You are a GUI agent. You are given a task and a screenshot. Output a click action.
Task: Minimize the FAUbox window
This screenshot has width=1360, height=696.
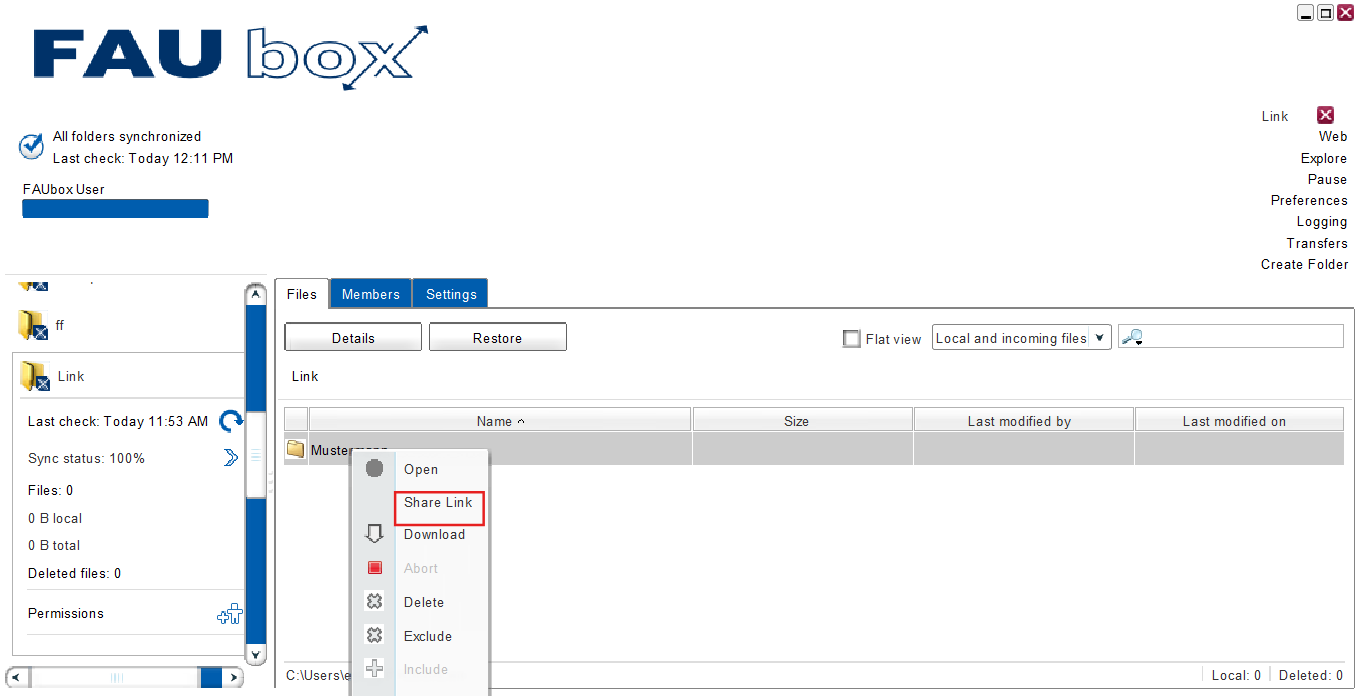[1306, 12]
